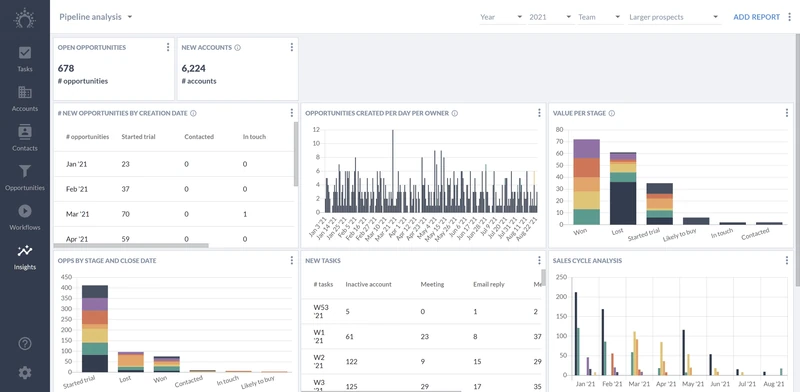Open the Tasks sidebar icon
The image size is (800, 392).
pos(24,53)
